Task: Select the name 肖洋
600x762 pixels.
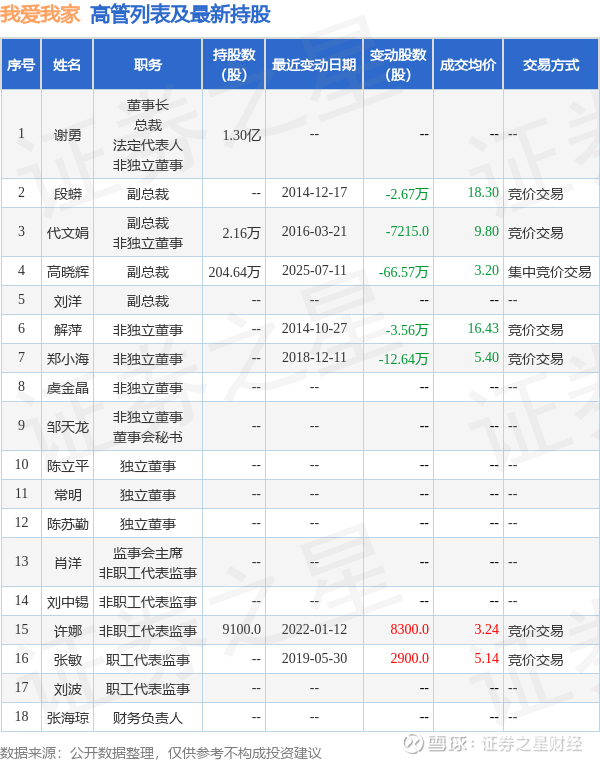Action: 68,563
